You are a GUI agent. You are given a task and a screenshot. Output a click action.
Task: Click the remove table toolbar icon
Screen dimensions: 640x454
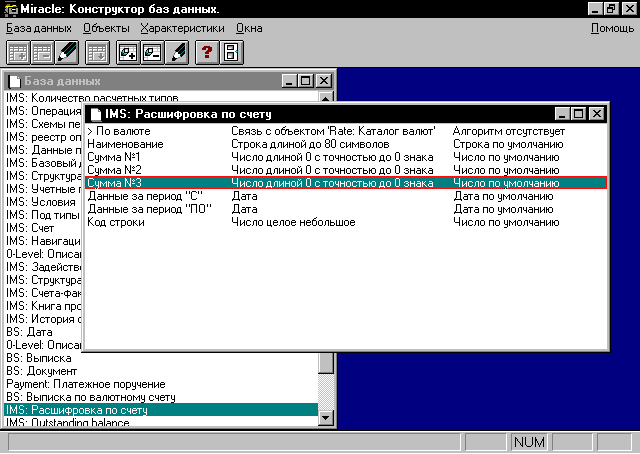point(42,52)
